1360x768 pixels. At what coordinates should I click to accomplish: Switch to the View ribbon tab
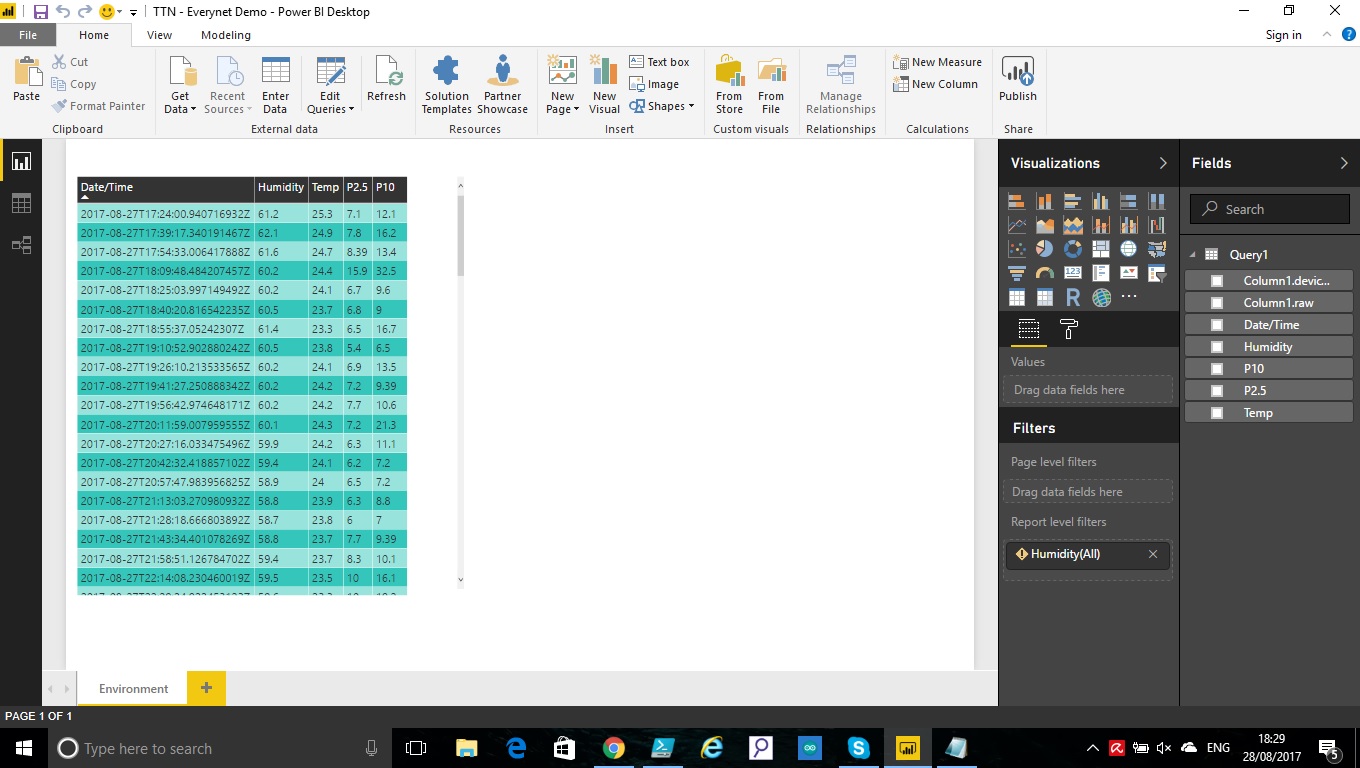pos(159,35)
